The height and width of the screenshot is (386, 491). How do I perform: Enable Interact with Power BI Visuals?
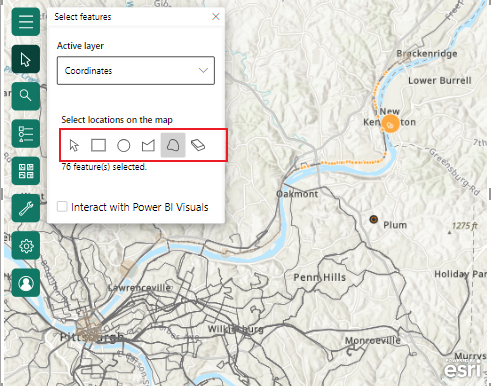(x=62, y=207)
